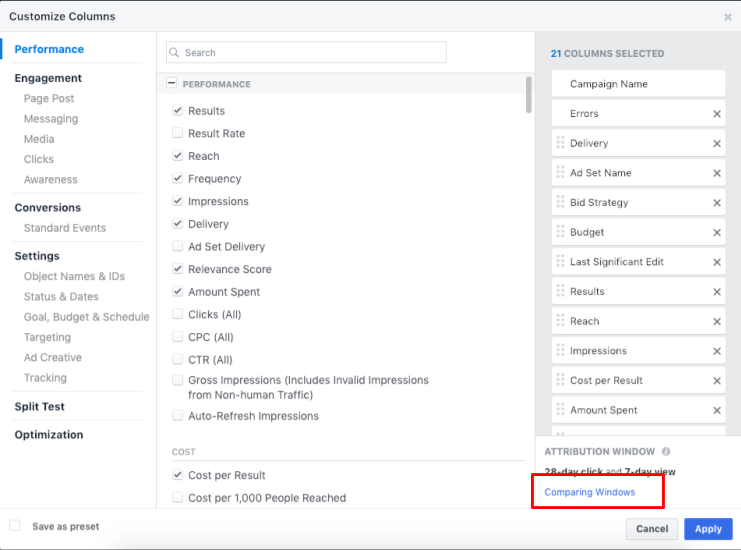Open the Messaging subcategory
The image size is (741, 550).
(x=51, y=119)
